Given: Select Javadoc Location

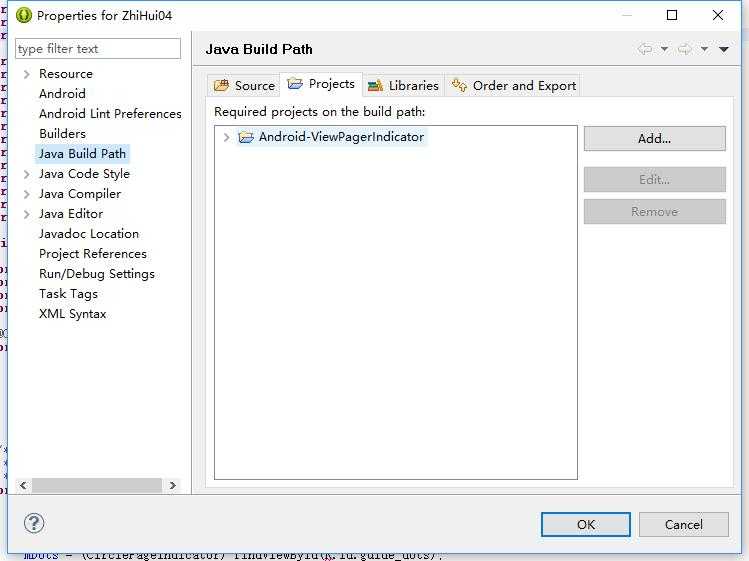Looking at the screenshot, I should pyautogui.click(x=89, y=234).
